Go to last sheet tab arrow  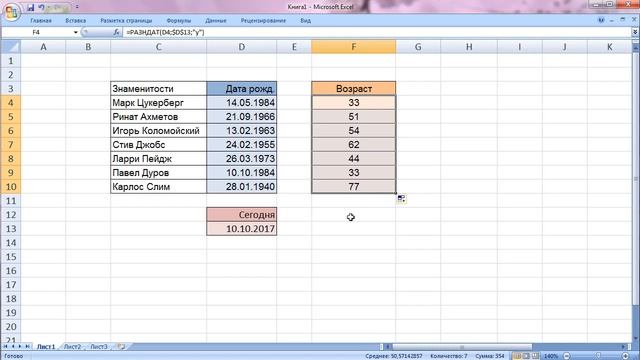[27, 347]
